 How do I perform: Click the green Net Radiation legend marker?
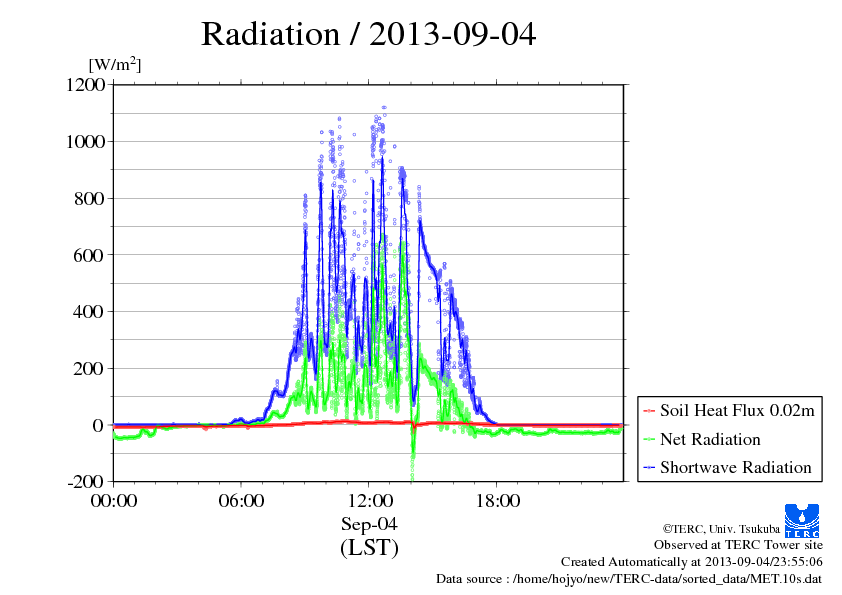[x=649, y=439]
